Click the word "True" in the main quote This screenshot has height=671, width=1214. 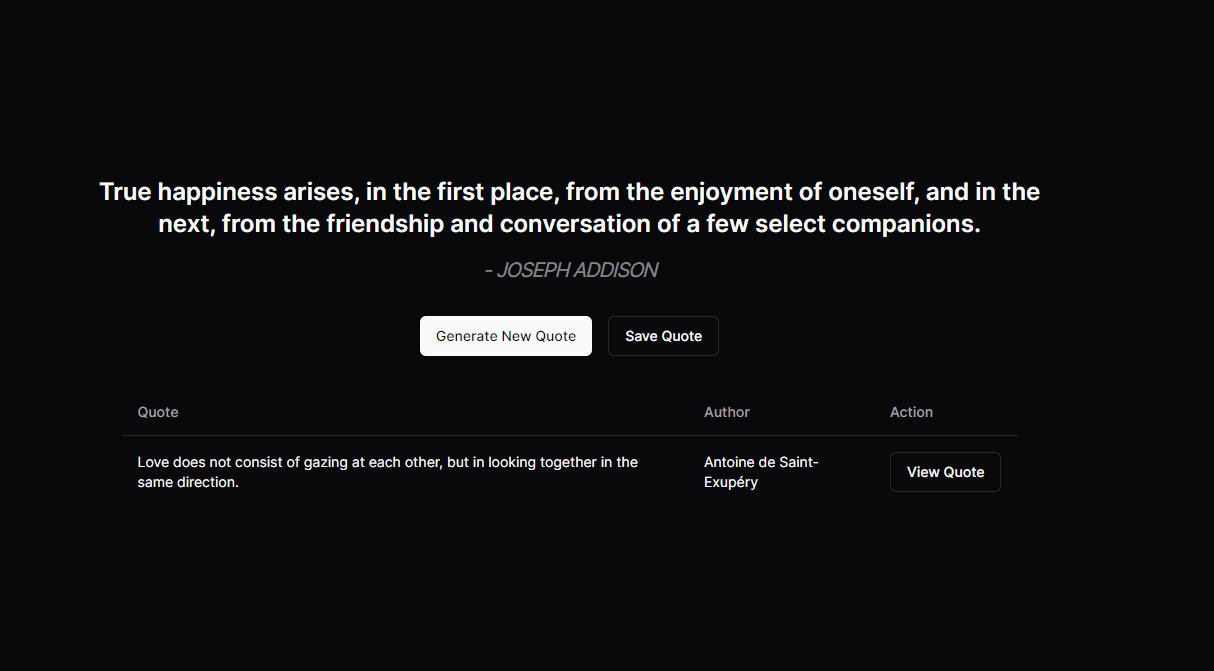coord(125,192)
